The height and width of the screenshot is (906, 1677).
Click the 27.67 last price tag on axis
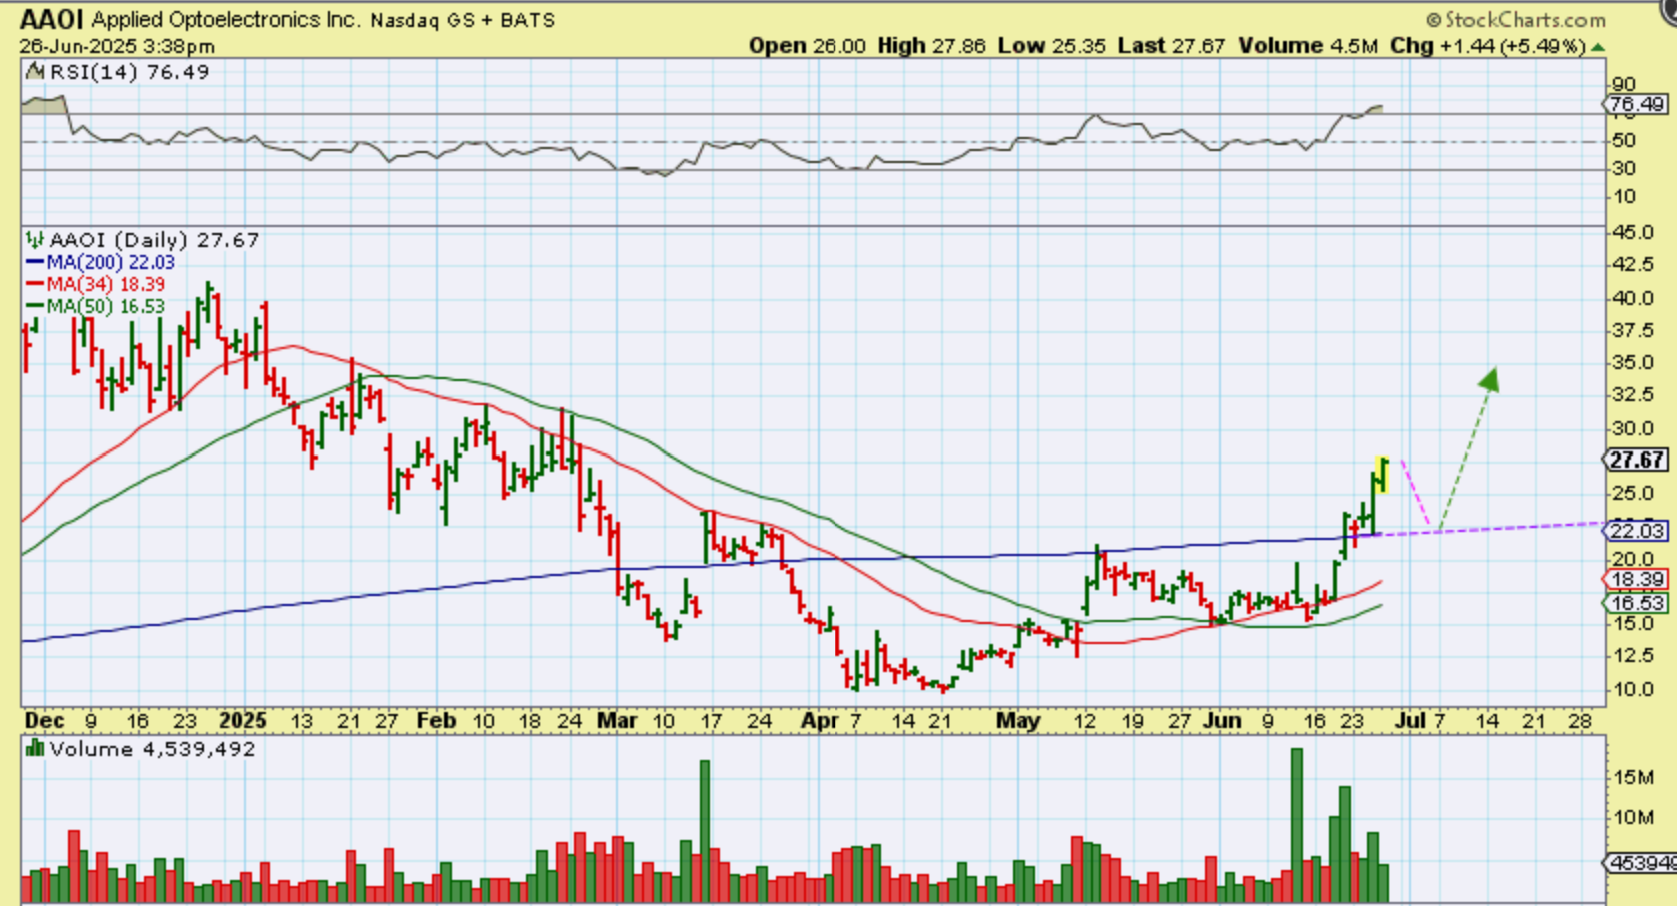pyautogui.click(x=1637, y=460)
